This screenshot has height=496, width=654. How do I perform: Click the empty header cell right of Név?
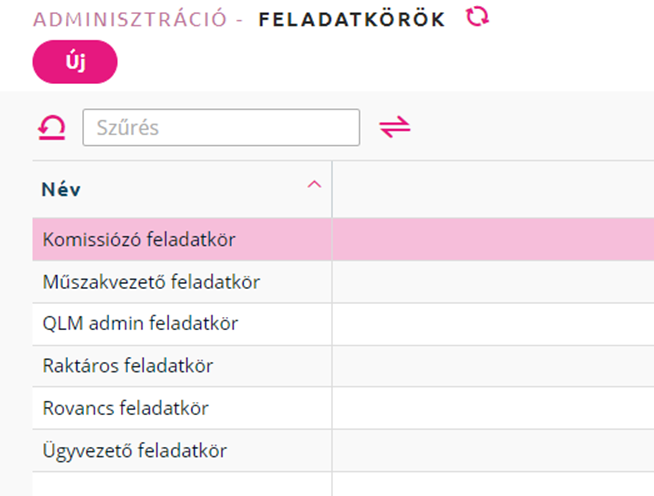[493, 189]
